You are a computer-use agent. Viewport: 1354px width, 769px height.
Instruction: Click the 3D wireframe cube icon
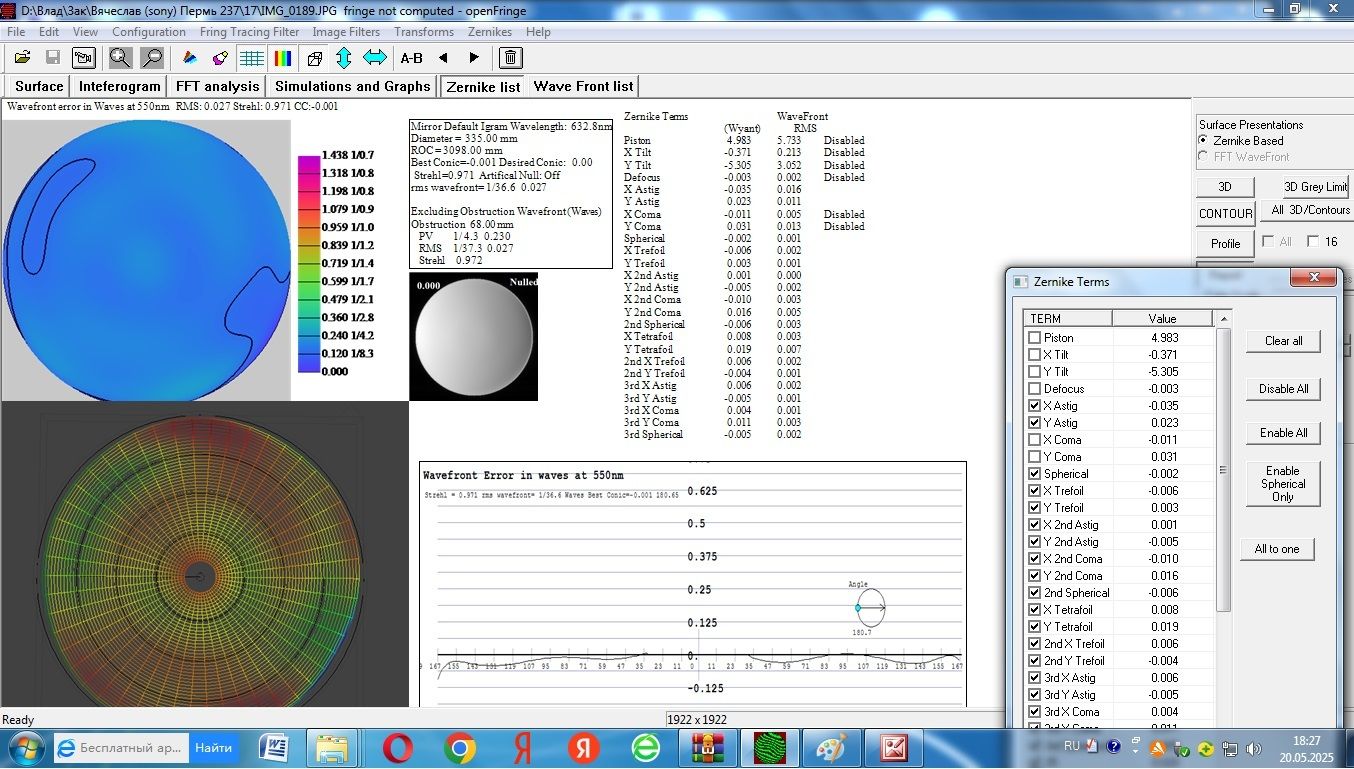[x=314, y=58]
